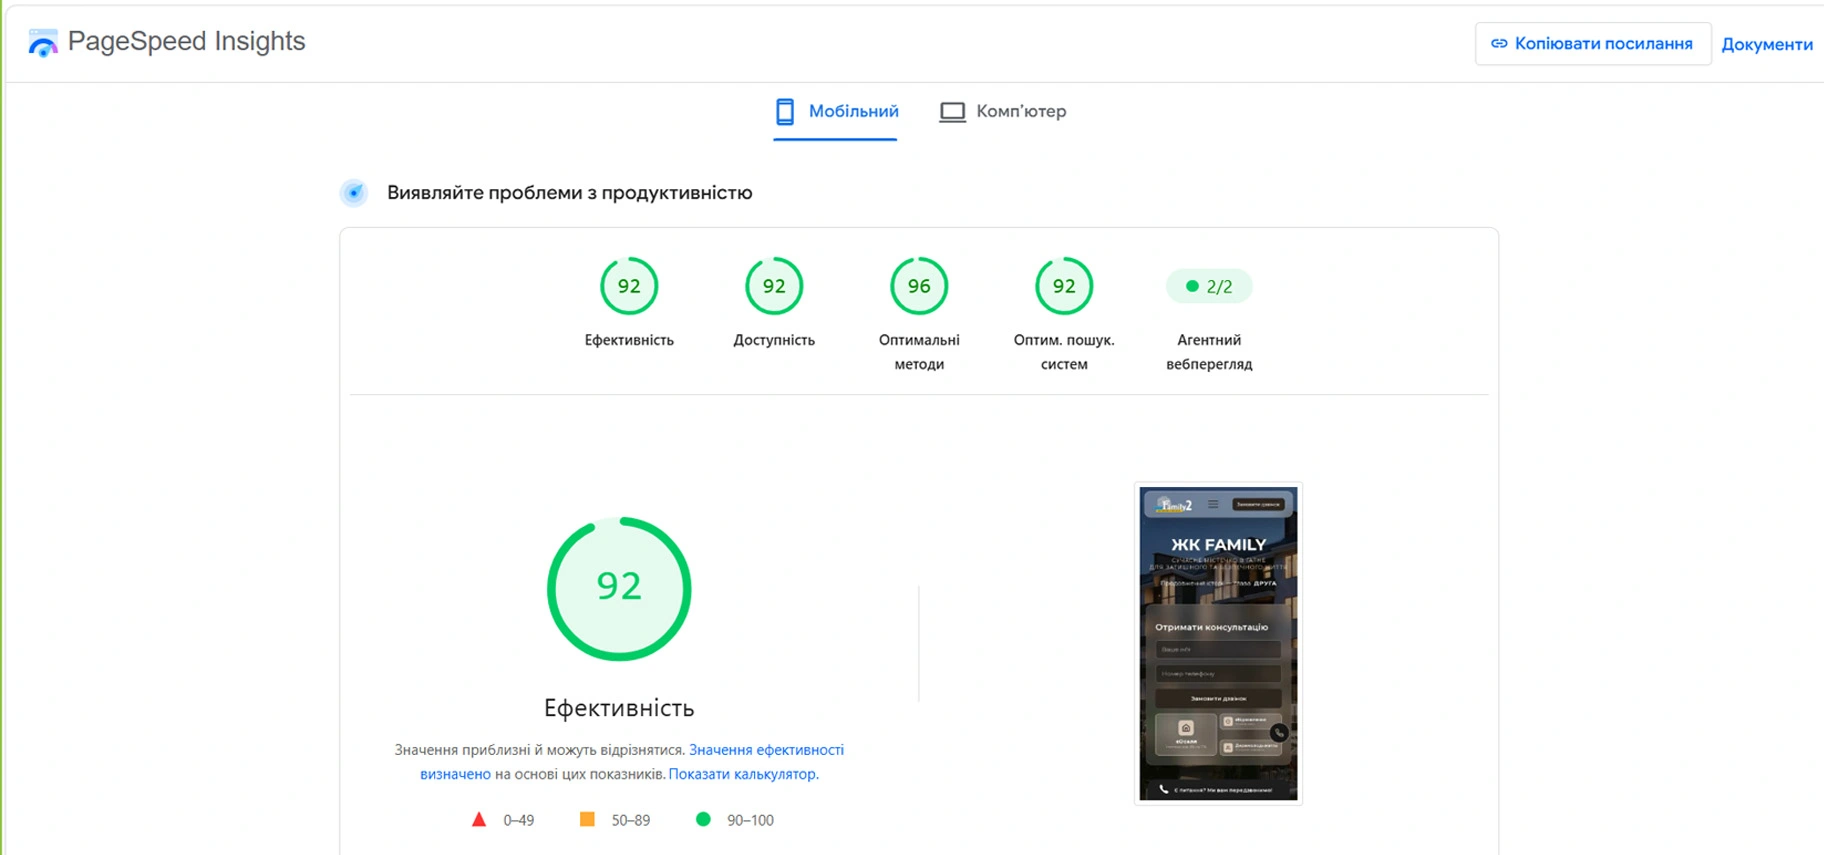This screenshot has width=1824, height=855.
Task: Click the green circle 90–100 legend icon
Action: (x=703, y=820)
